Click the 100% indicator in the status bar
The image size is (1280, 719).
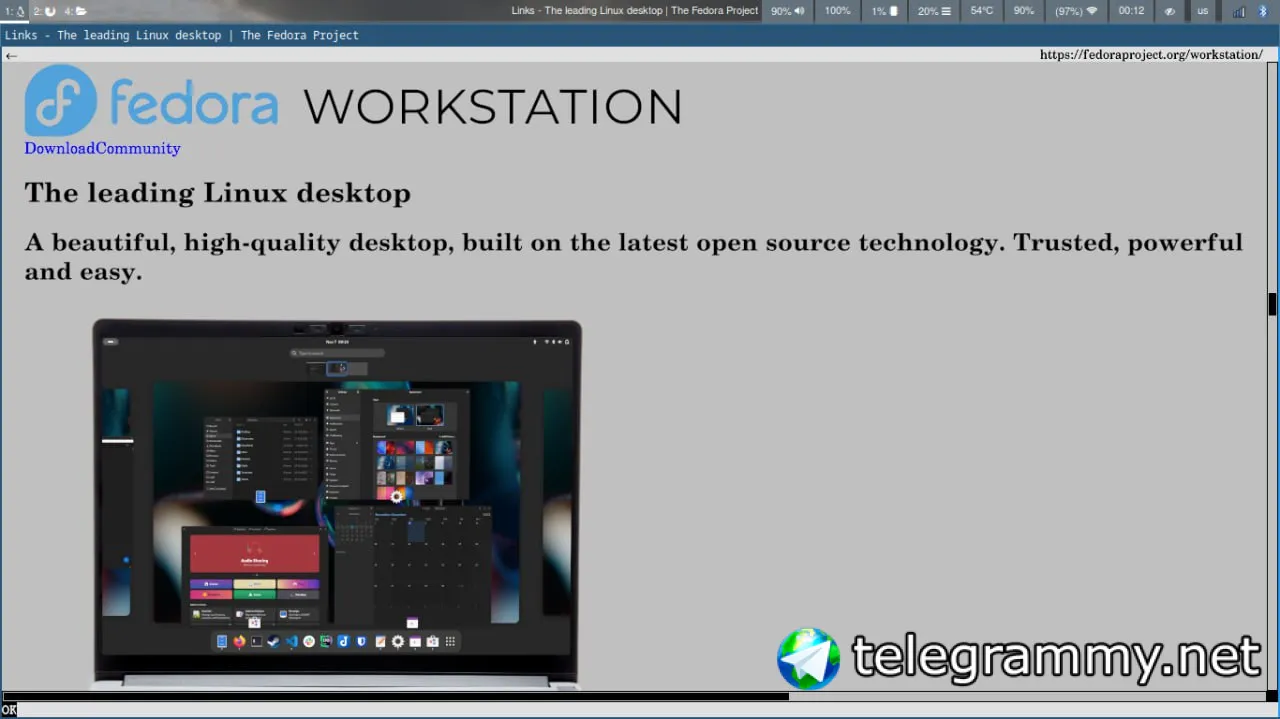[837, 11]
